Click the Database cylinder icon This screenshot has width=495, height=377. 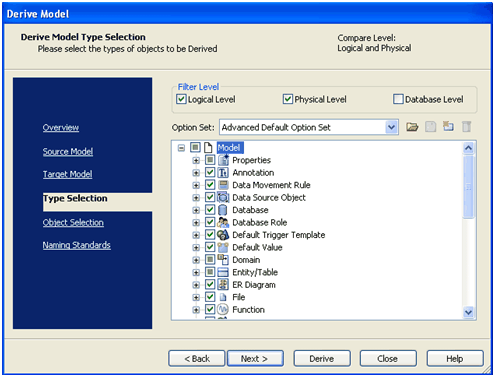[223, 210]
